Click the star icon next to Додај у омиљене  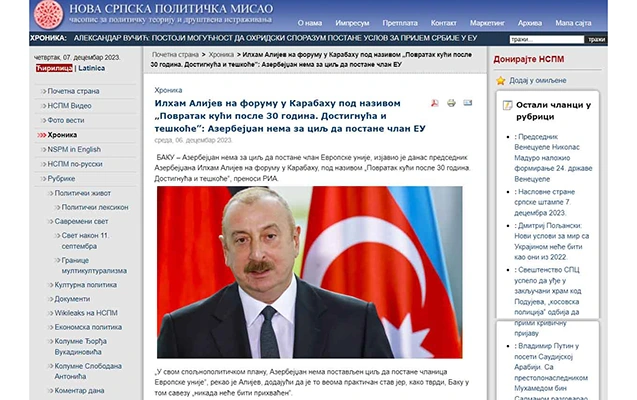[x=500, y=79]
